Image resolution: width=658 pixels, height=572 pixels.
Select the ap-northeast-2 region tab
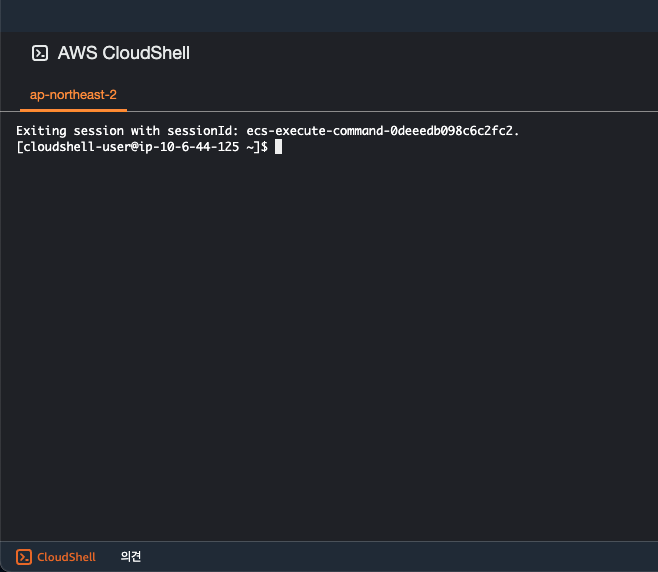pyautogui.click(x=73, y=95)
